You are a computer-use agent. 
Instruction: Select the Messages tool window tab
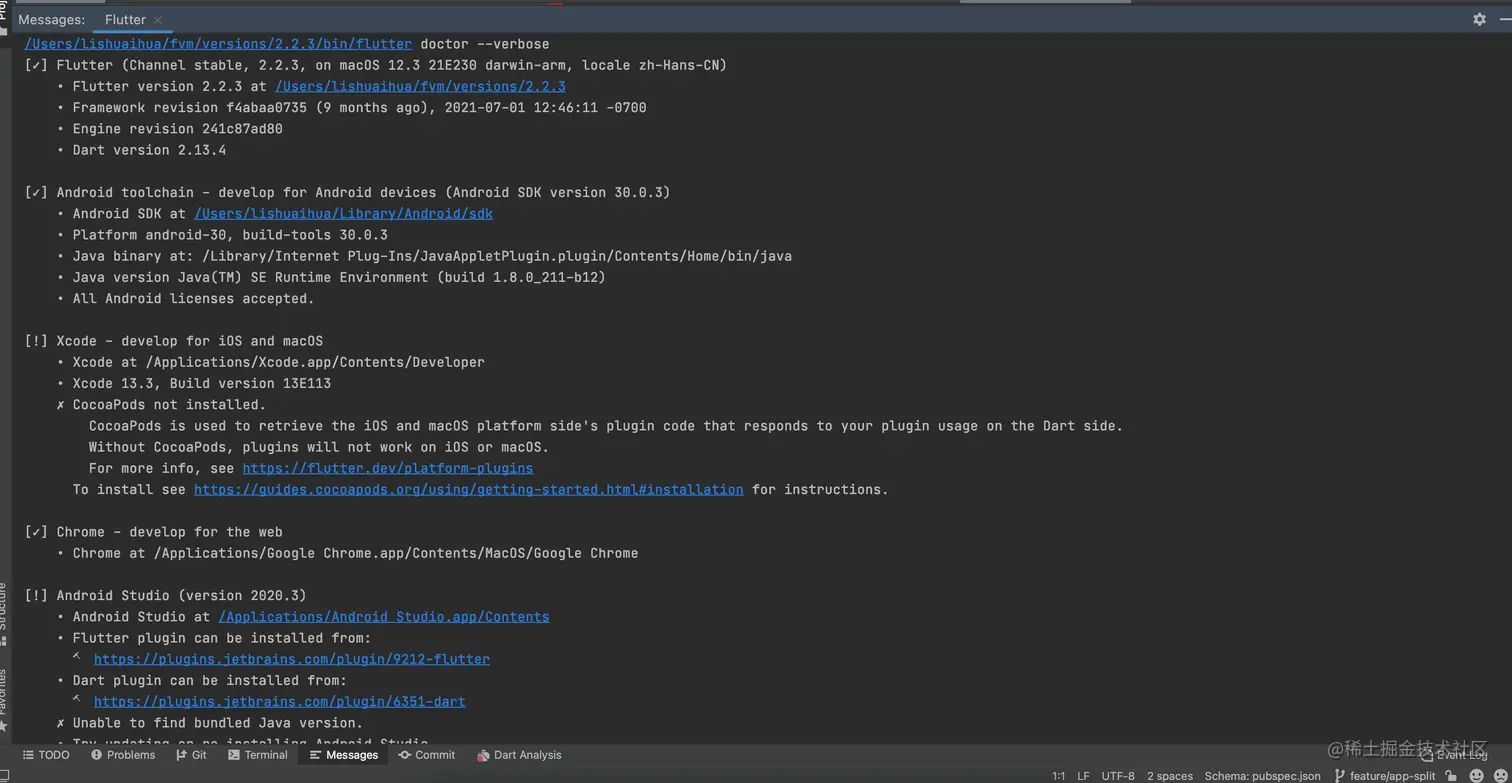click(343, 755)
